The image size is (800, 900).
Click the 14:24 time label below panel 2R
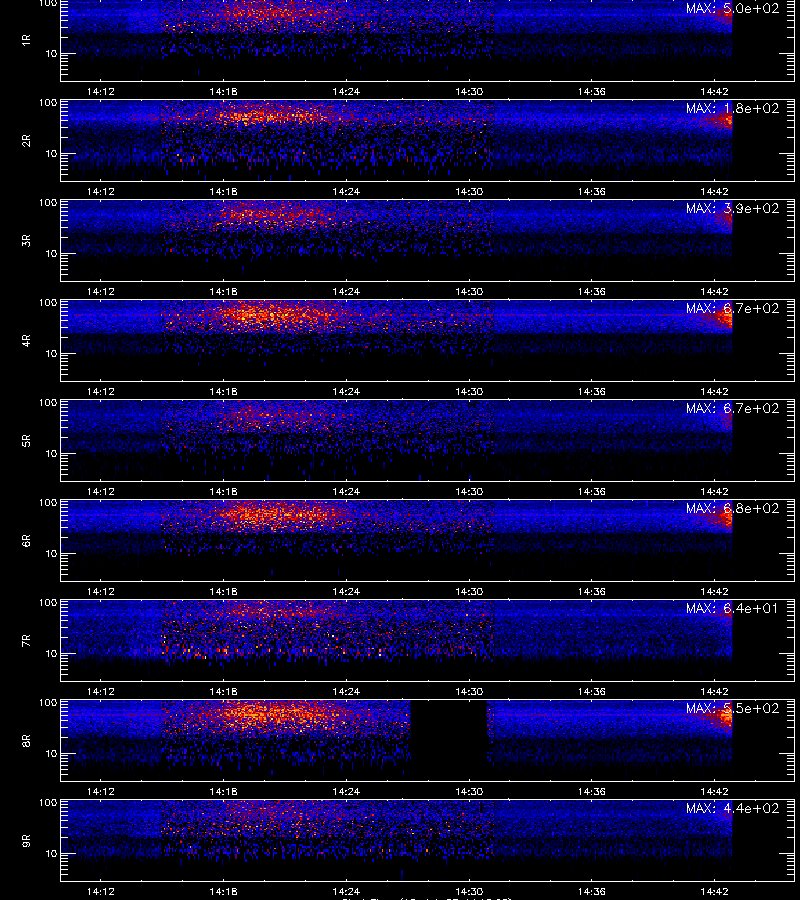point(346,191)
